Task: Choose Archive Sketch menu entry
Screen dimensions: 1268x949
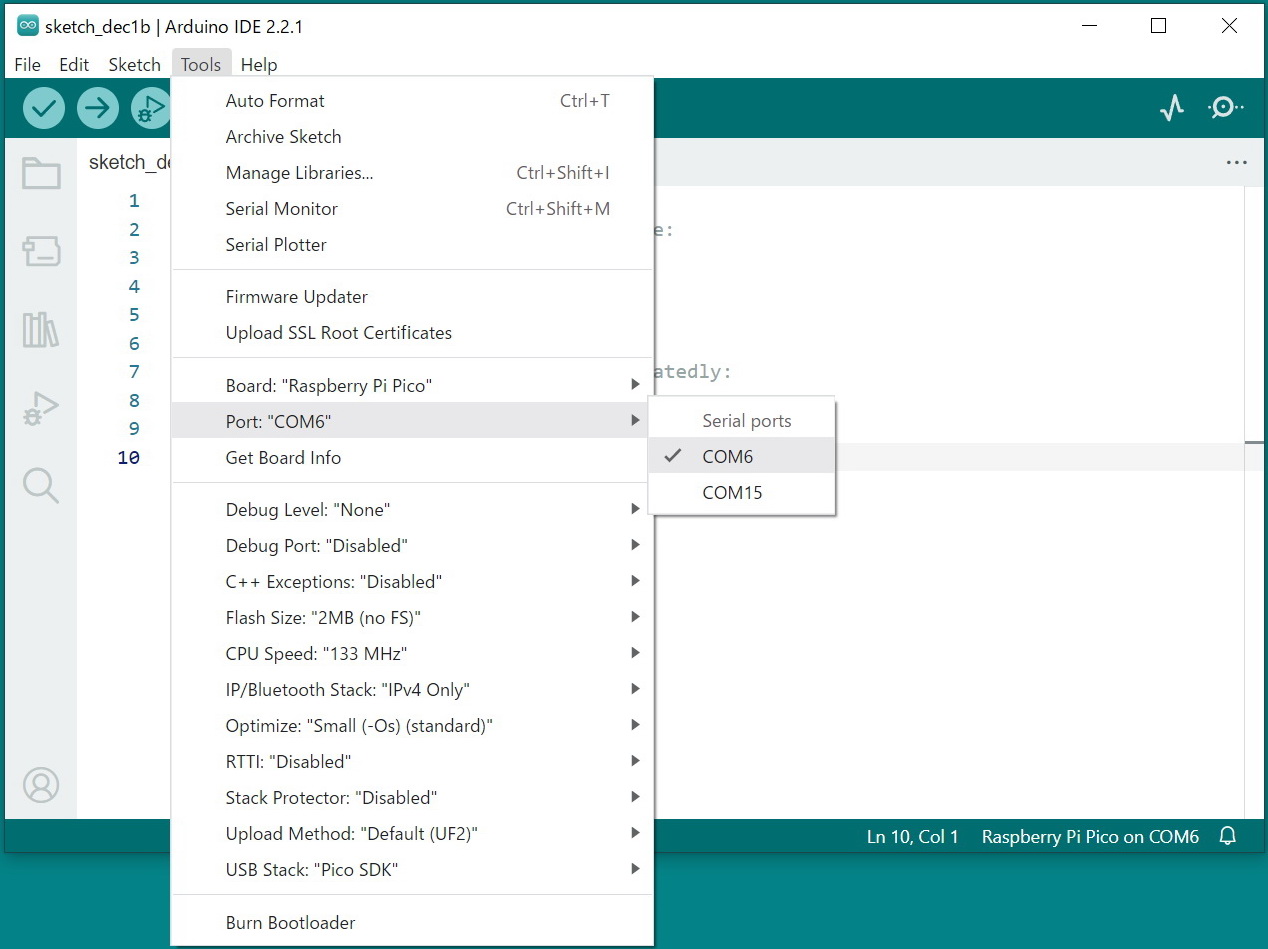Action: point(413,136)
